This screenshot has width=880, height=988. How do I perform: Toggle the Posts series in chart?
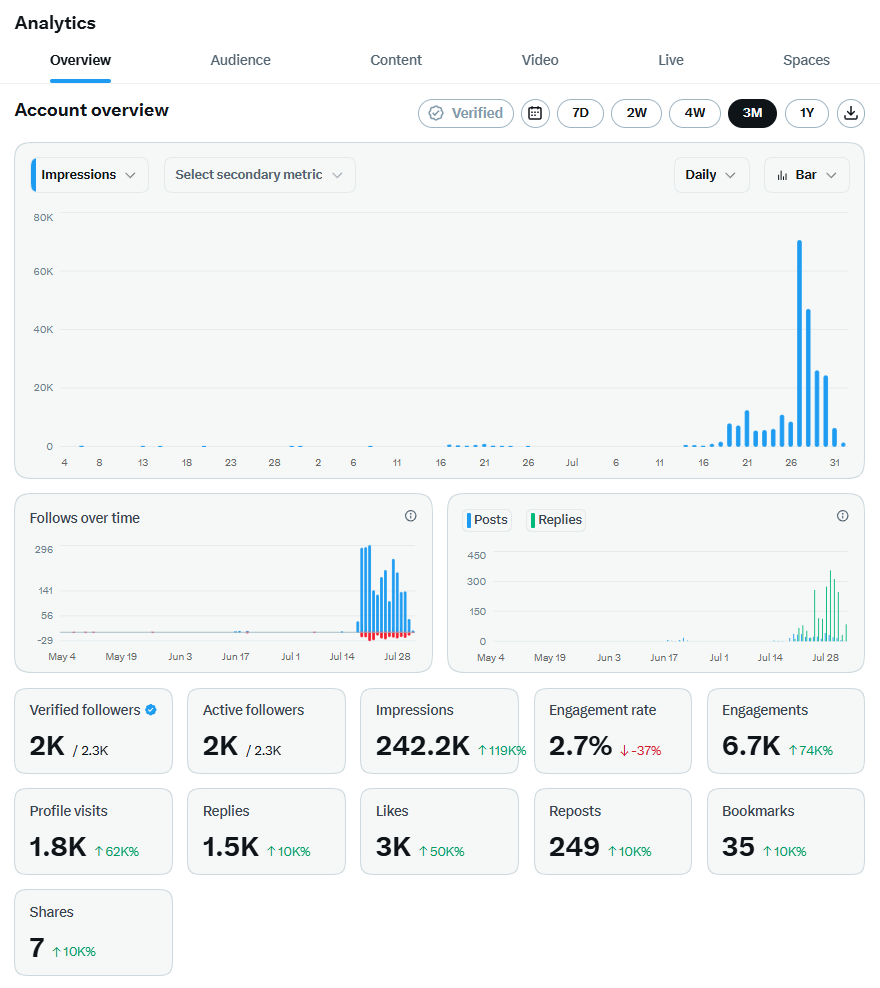tap(487, 520)
